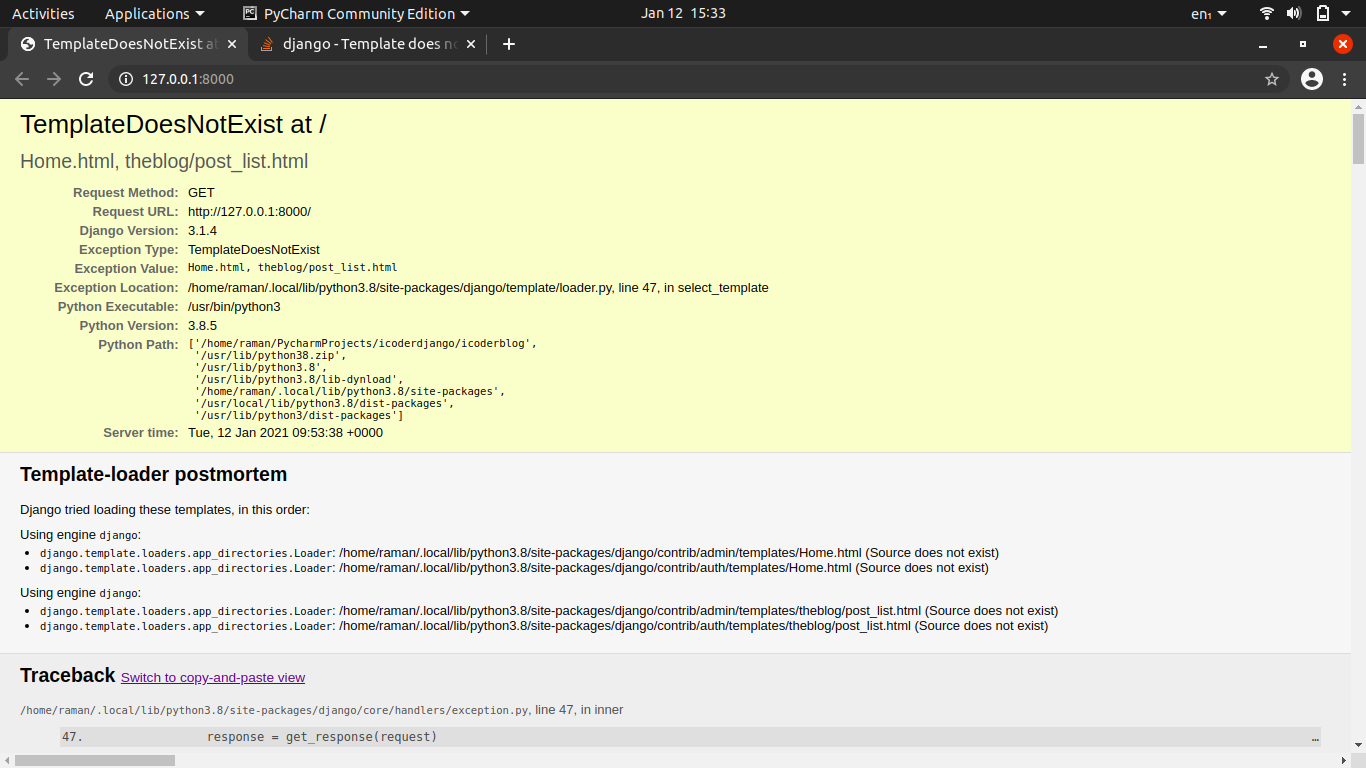Switch to the TemplateDoesNotExist tab
The image size is (1366, 768).
130,44
